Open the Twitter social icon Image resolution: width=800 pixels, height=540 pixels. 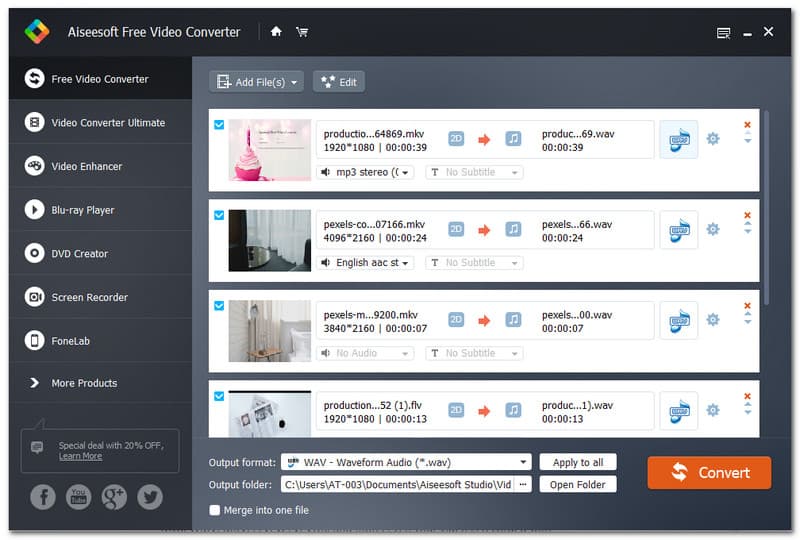click(150, 497)
